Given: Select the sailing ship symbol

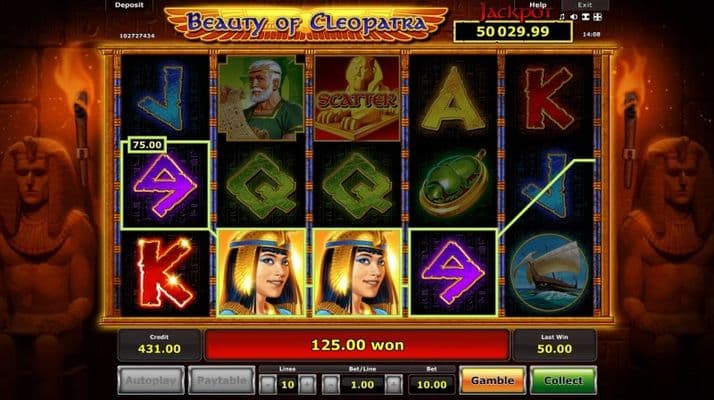Looking at the screenshot, I should [x=549, y=272].
